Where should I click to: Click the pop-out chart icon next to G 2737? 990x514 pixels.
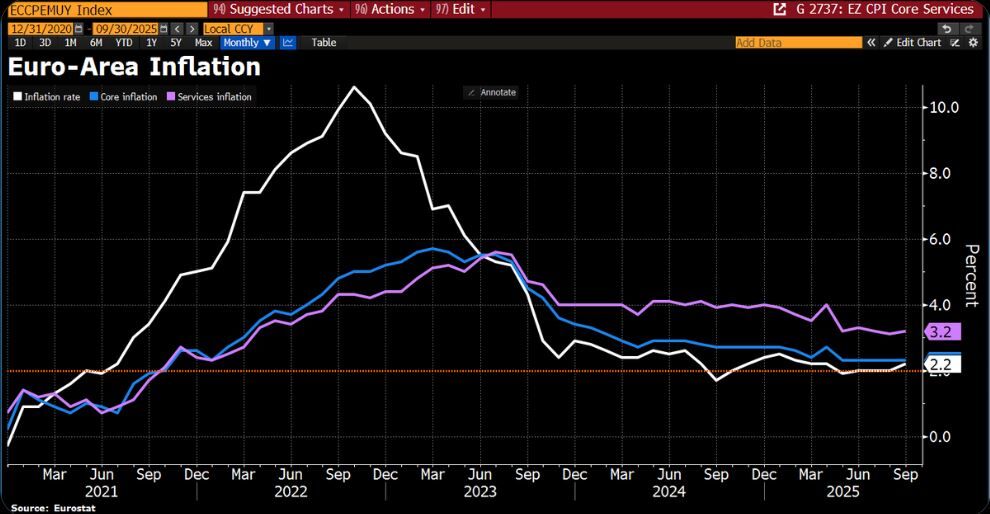pyautogui.click(x=780, y=9)
